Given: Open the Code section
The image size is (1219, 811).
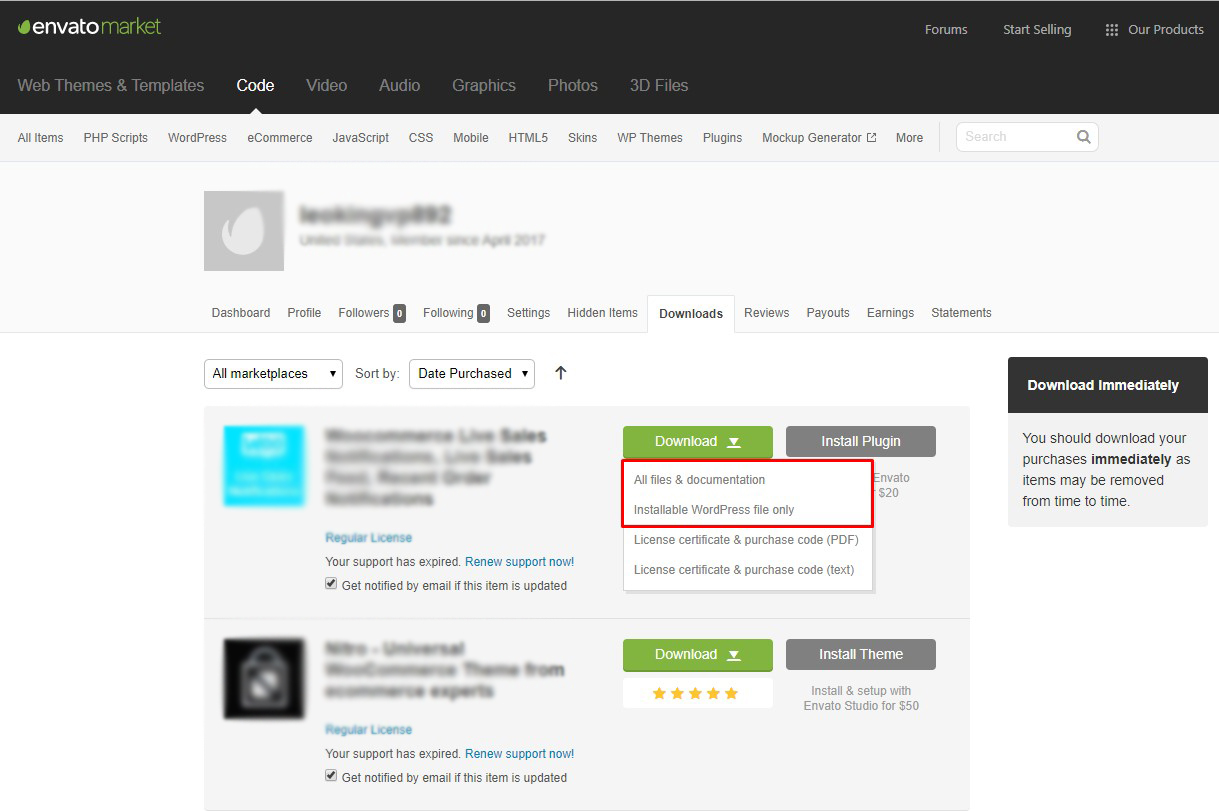Looking at the screenshot, I should [x=255, y=86].
